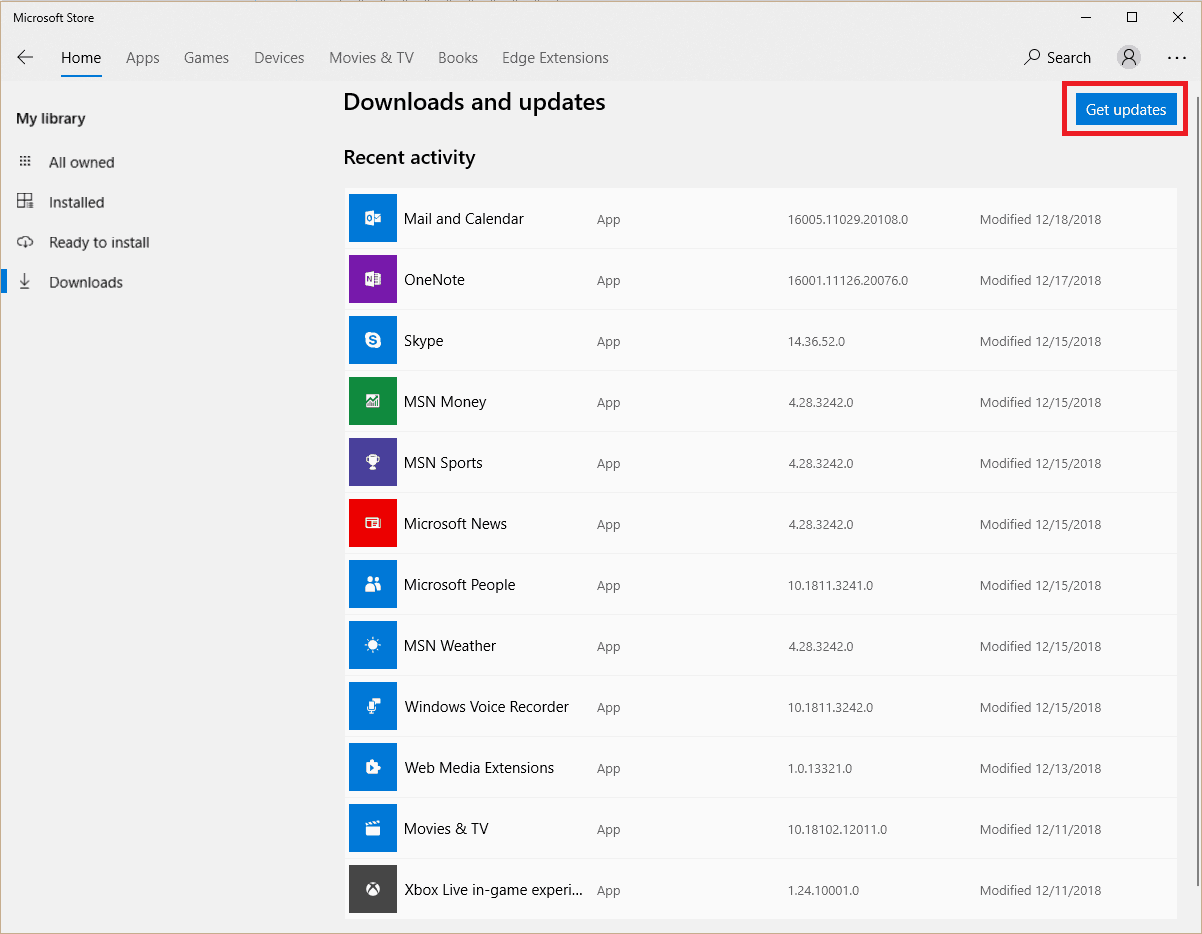Open the Games tab
The height and width of the screenshot is (934, 1202).
click(207, 57)
